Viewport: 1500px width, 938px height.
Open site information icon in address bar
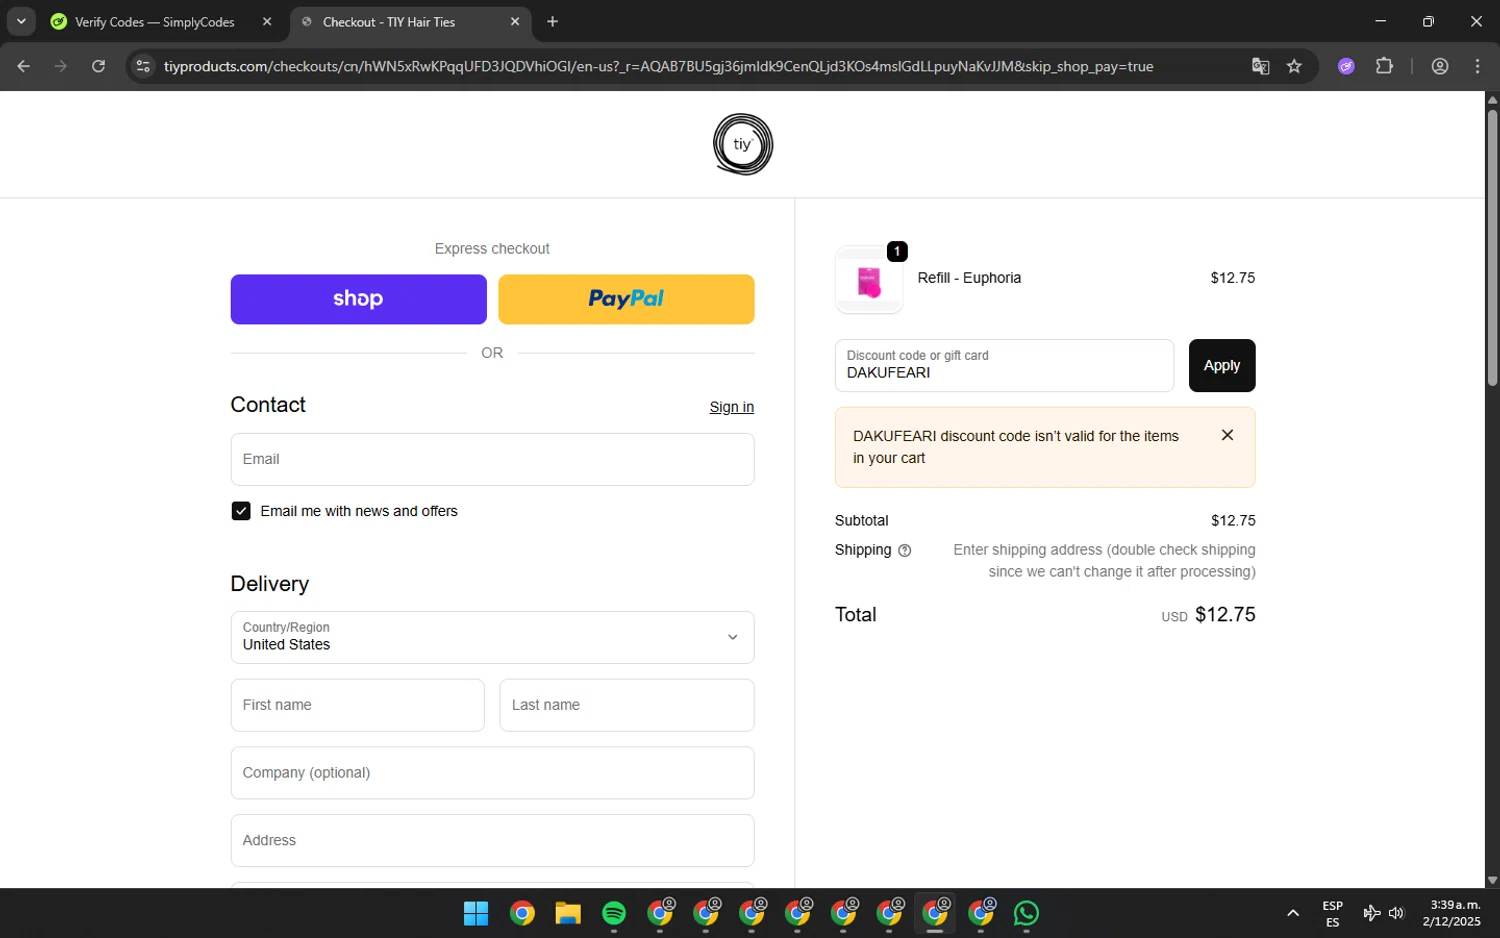(x=143, y=66)
